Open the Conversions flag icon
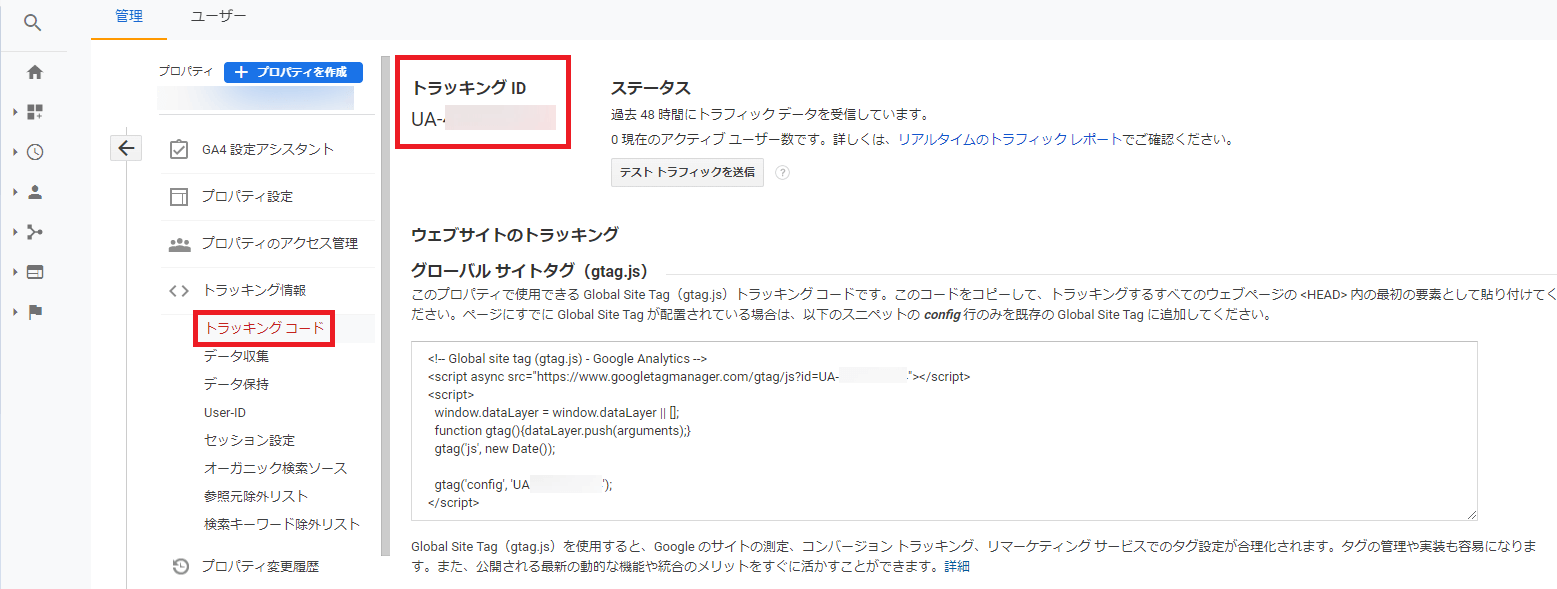 [x=35, y=312]
